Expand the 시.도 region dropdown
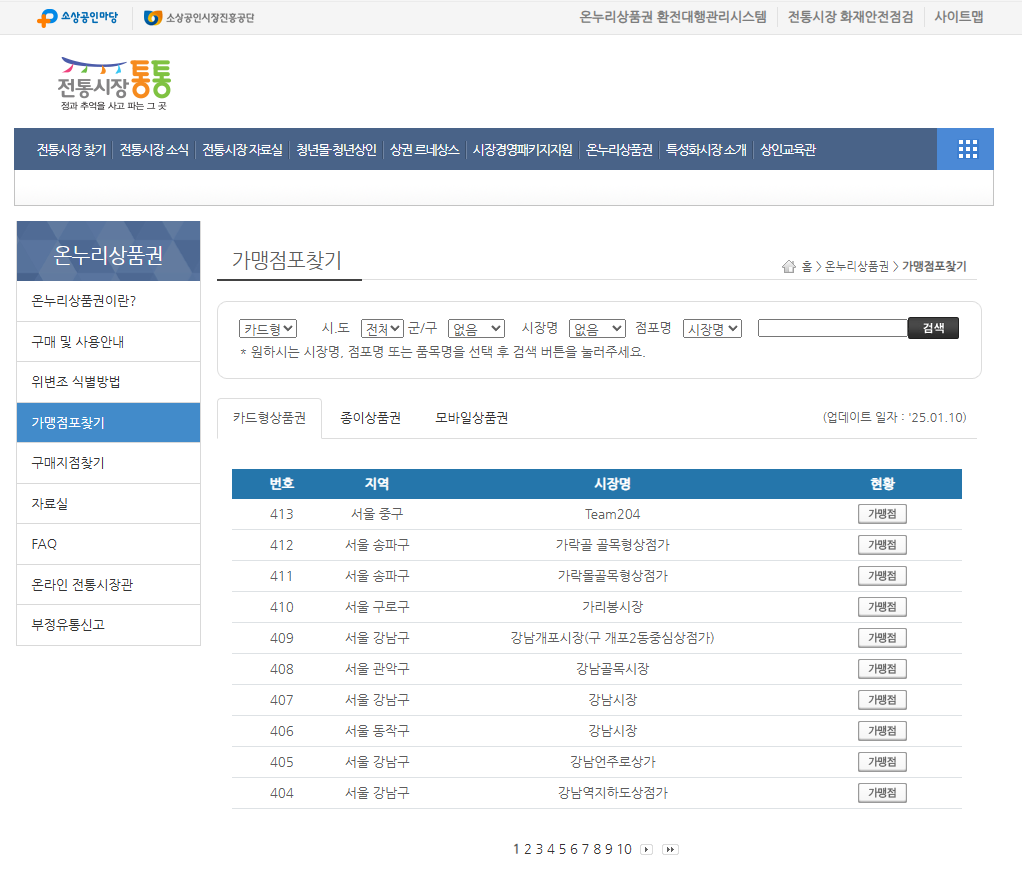1022x888 pixels. (x=383, y=327)
